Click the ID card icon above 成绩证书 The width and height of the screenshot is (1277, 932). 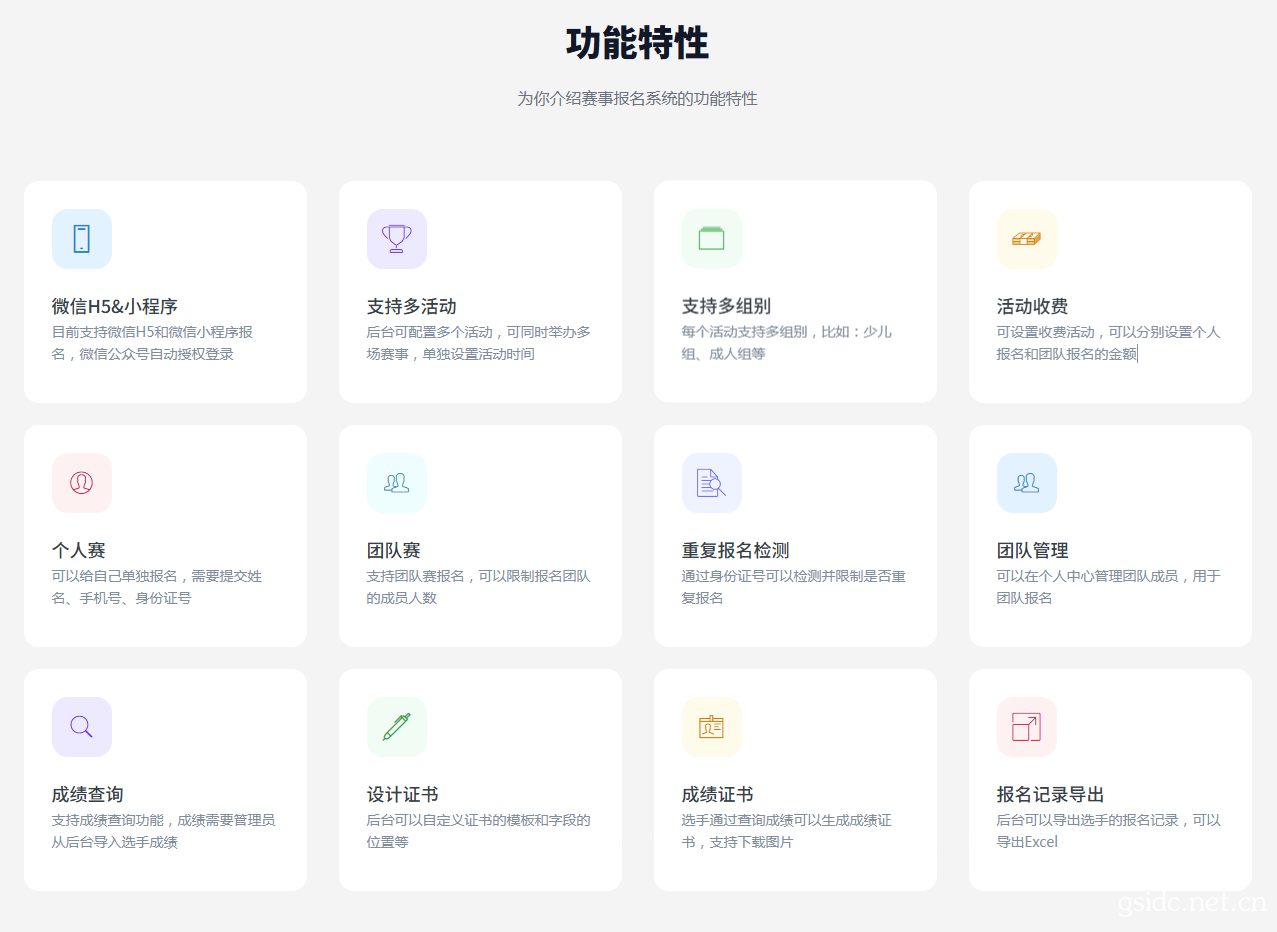pyautogui.click(x=712, y=727)
